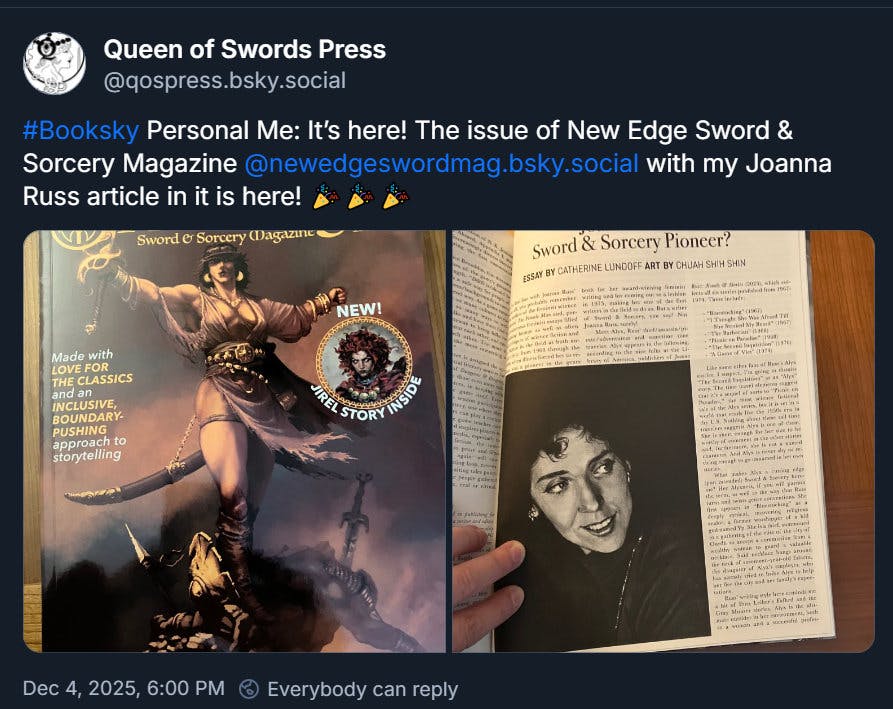Click the post text mentioning New Edge Sword

[x=427, y=164]
